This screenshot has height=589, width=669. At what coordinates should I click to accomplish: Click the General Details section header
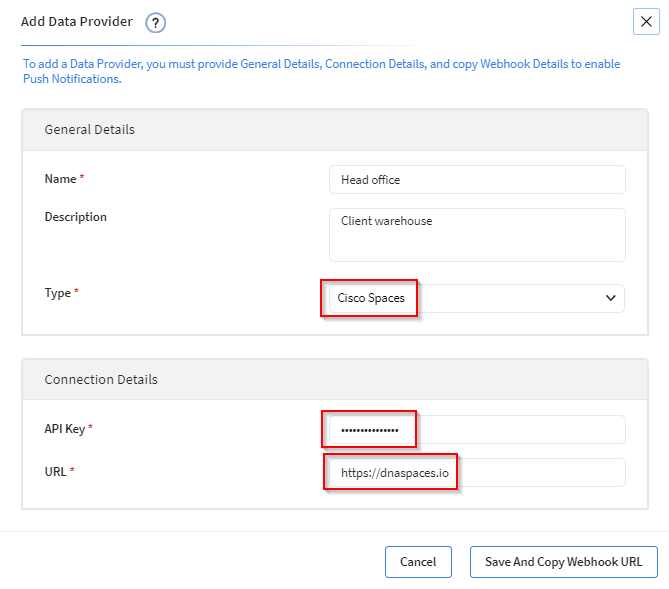(335, 130)
